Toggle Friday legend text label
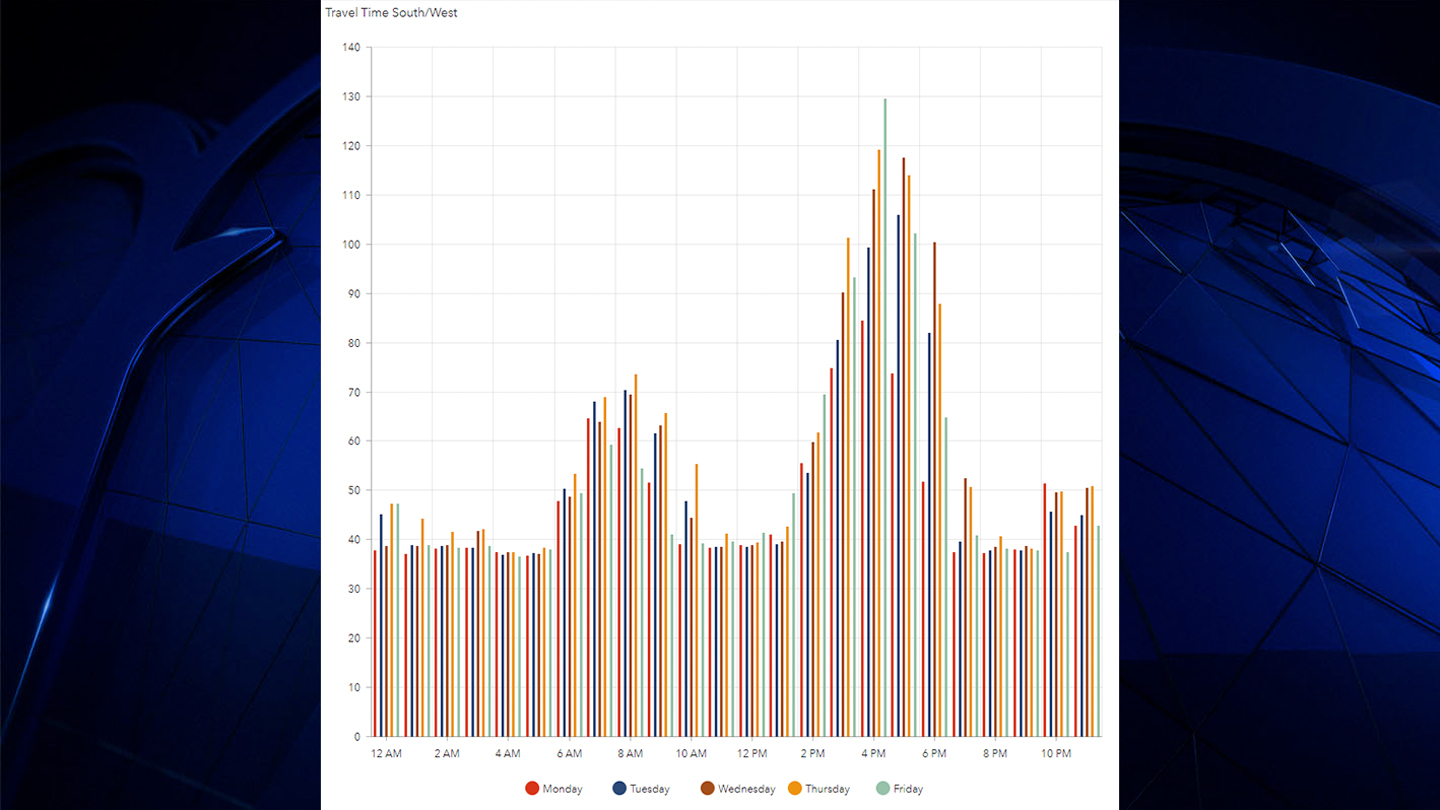The height and width of the screenshot is (810, 1440). pyautogui.click(x=908, y=789)
